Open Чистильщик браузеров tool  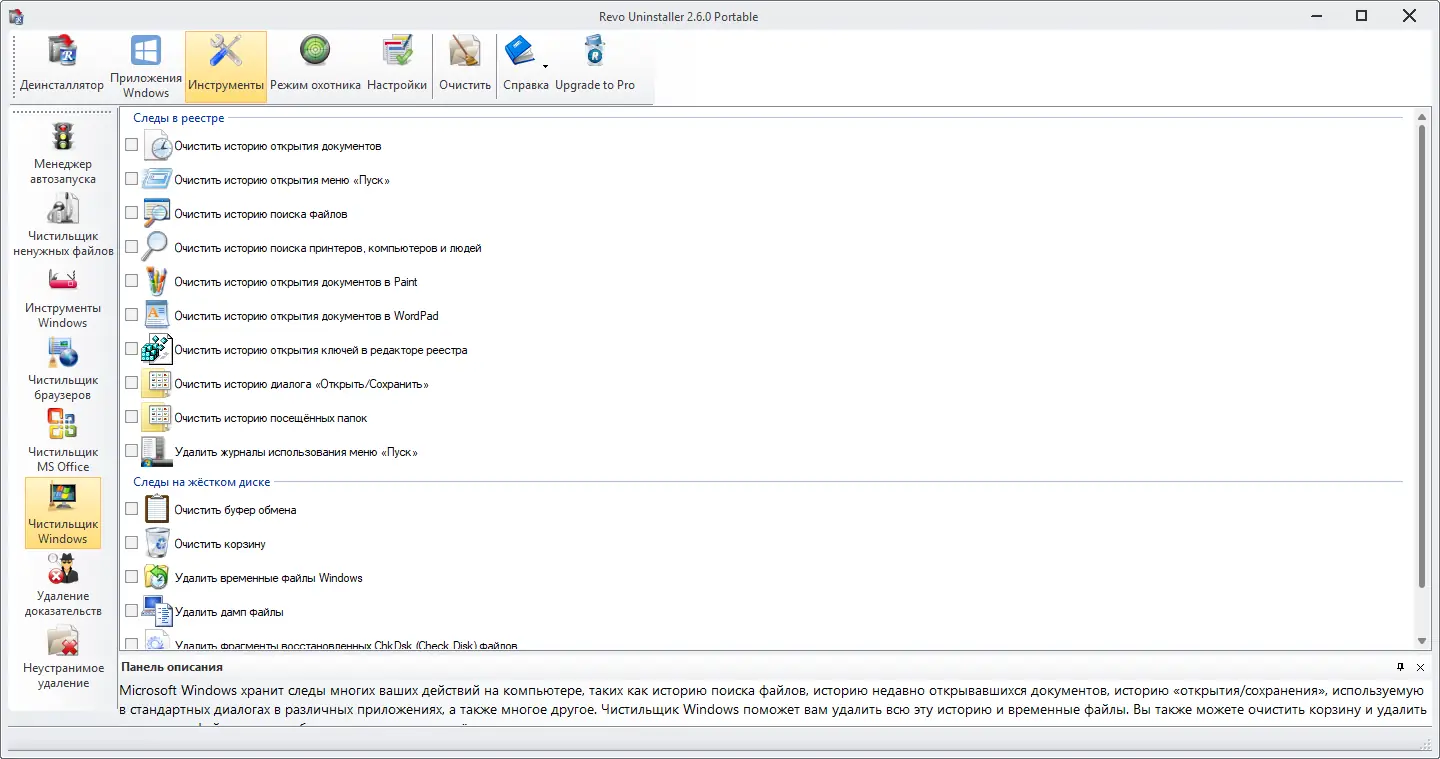pos(63,370)
